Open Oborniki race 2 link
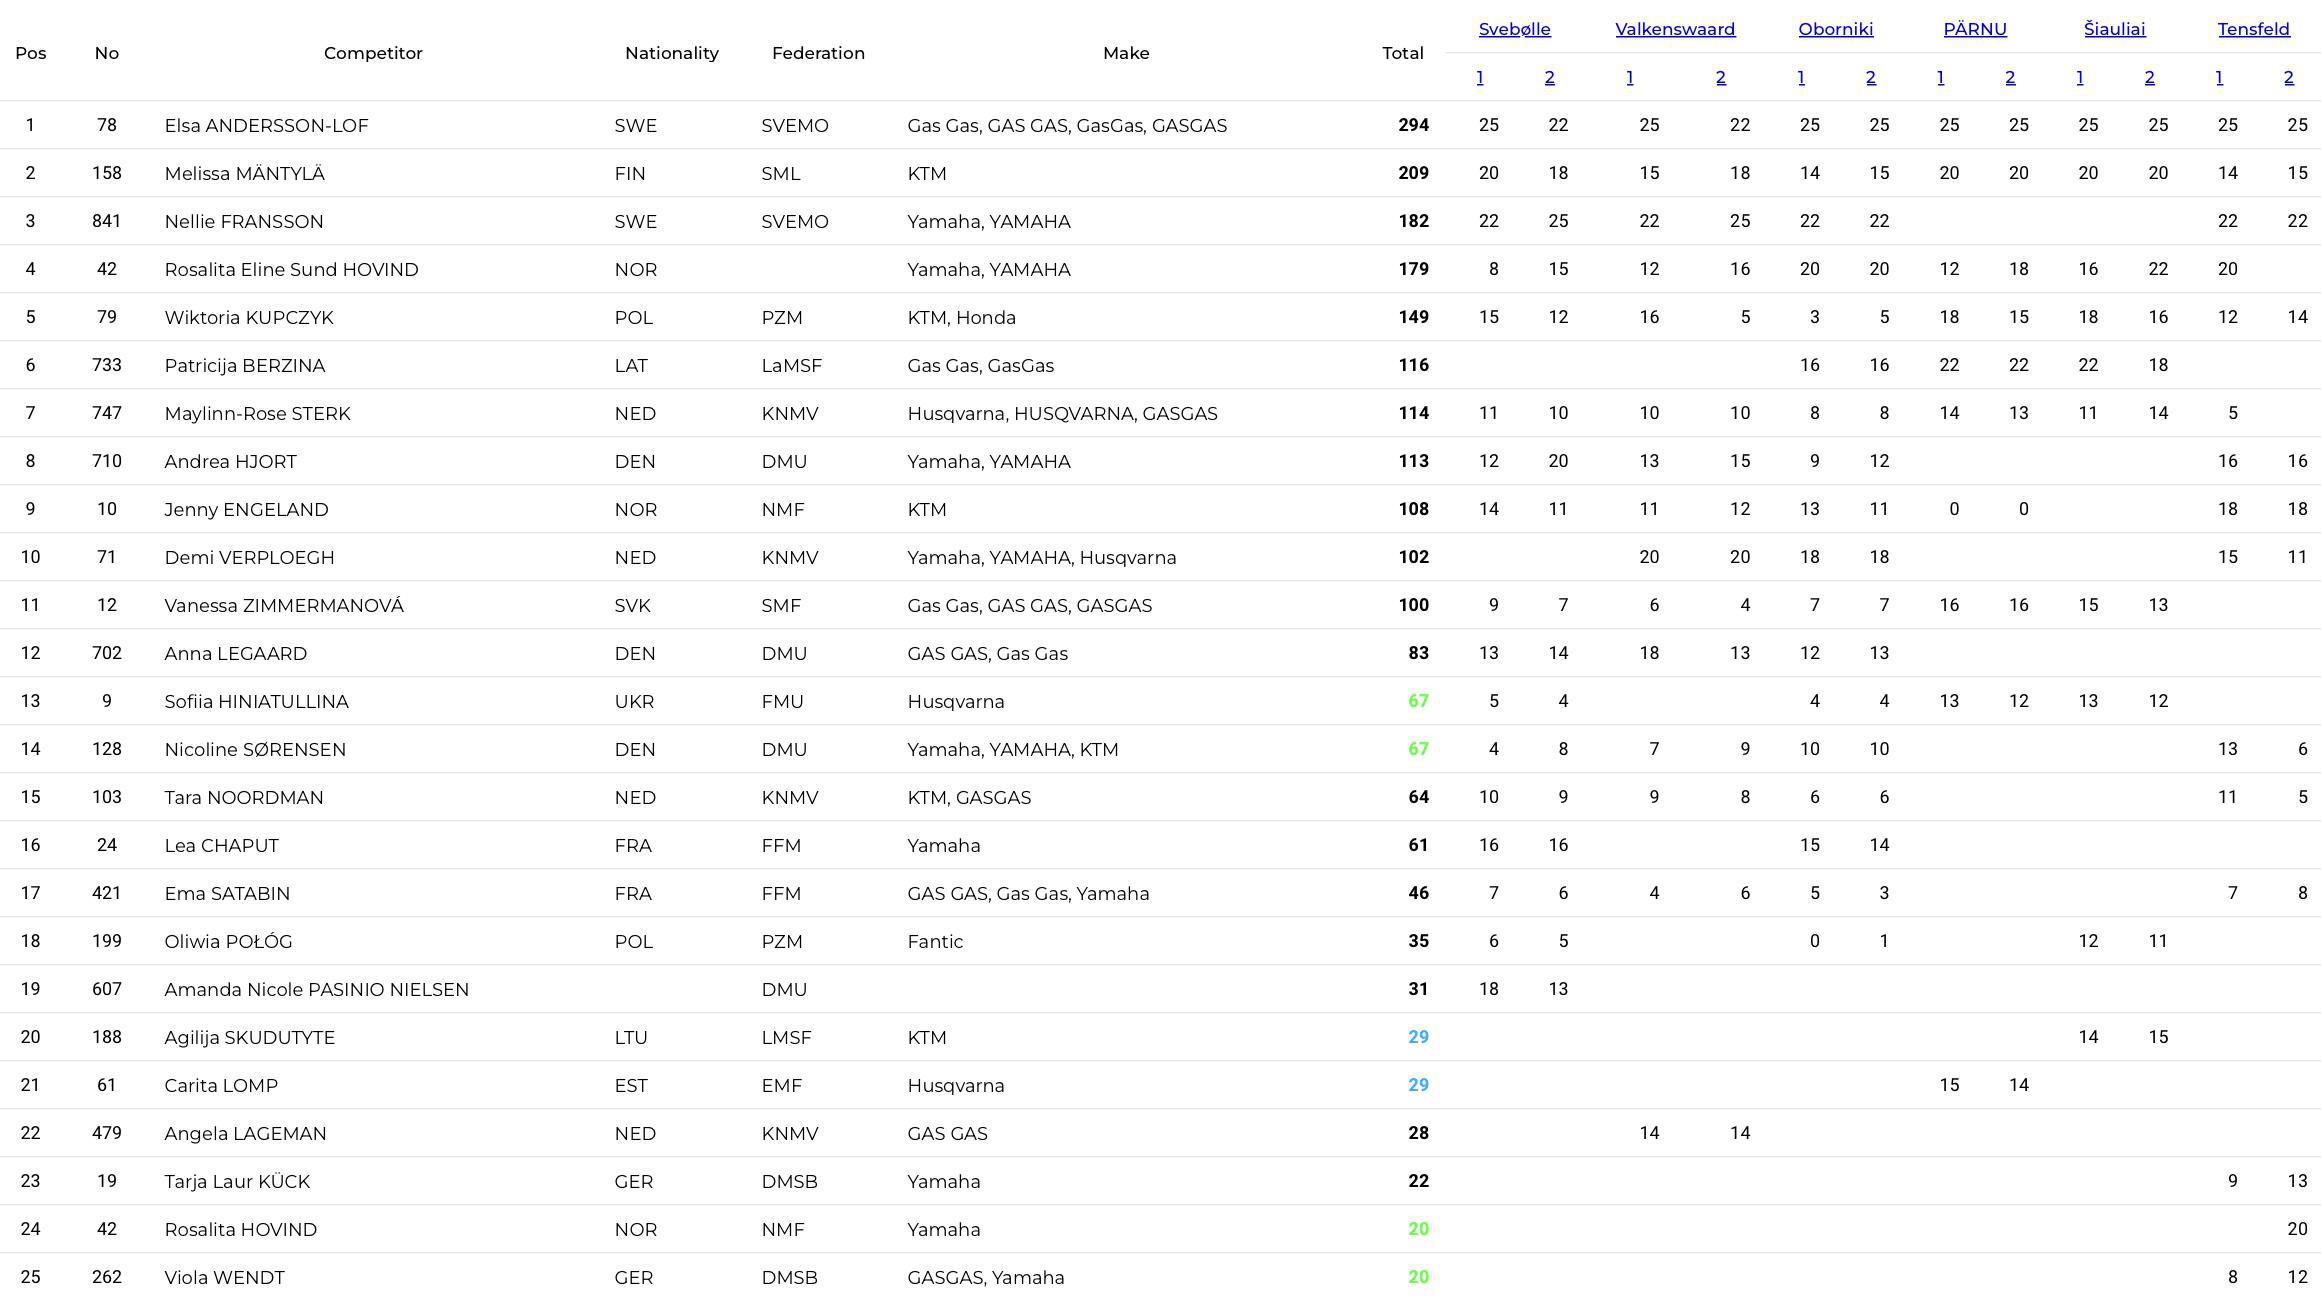Image resolution: width=2321 pixels, height=1298 pixels. coord(1870,77)
